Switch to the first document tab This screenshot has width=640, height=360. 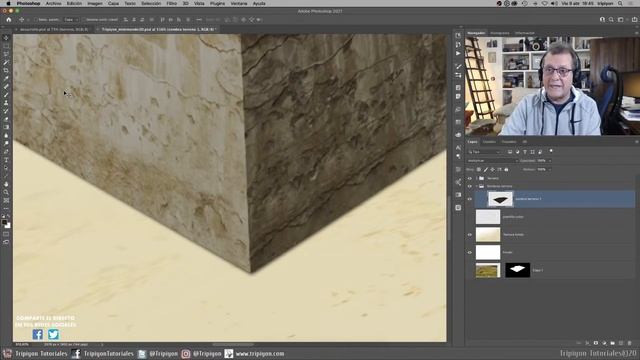(x=53, y=29)
